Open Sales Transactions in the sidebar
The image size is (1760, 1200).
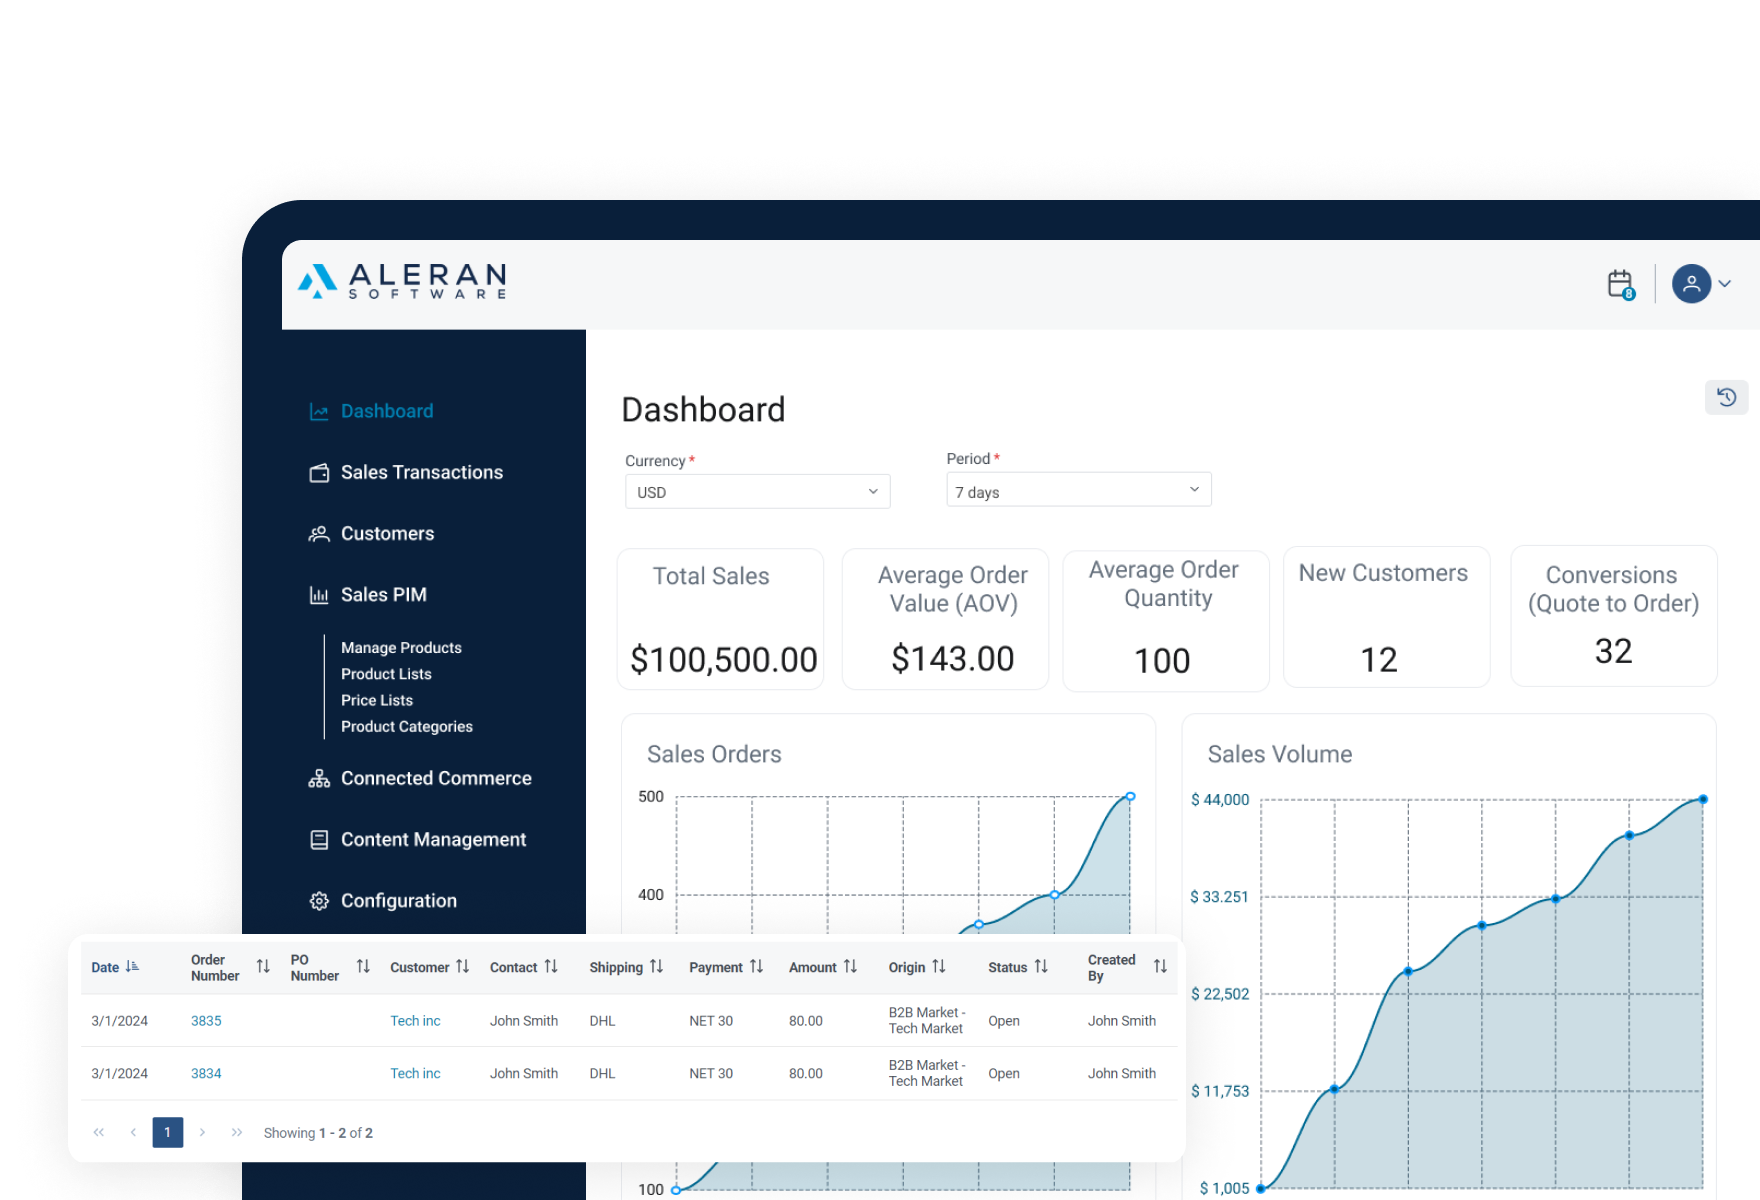point(422,472)
